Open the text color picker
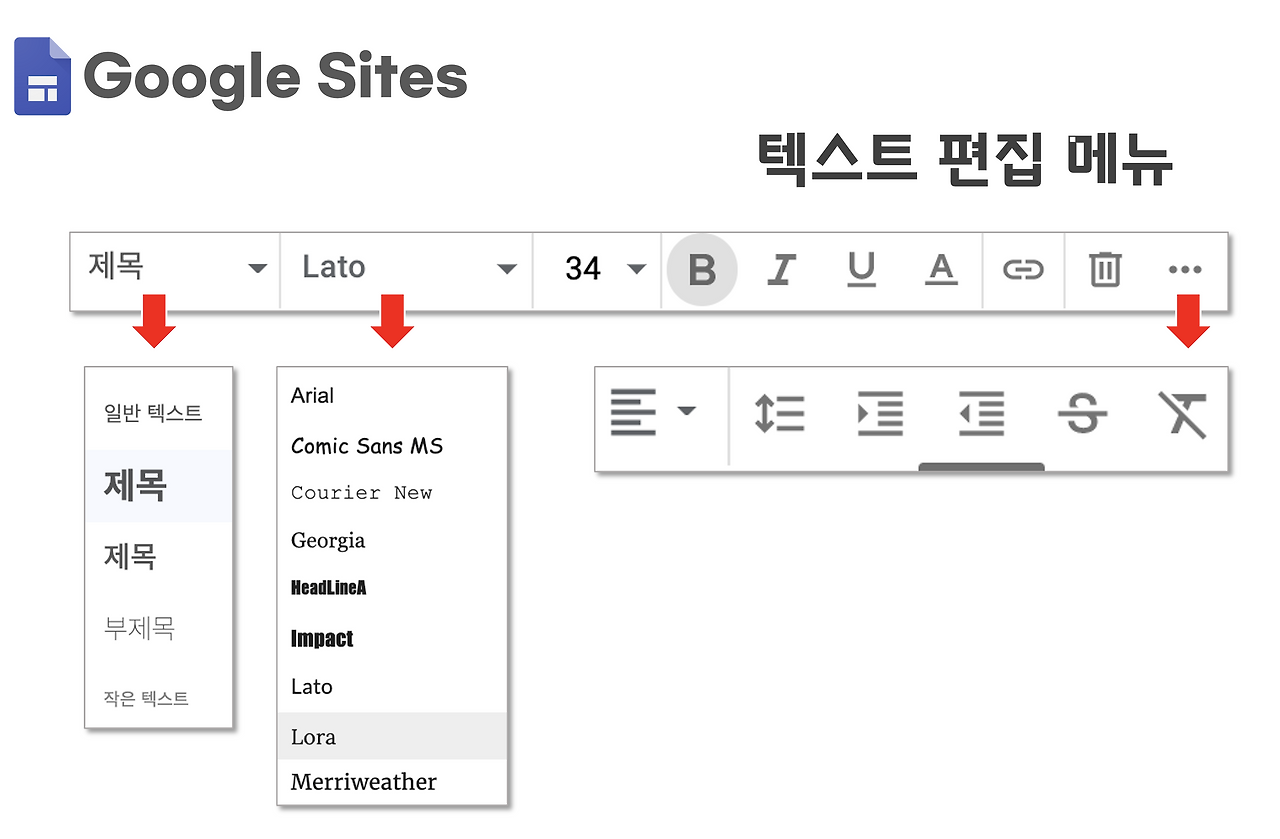 [941, 269]
